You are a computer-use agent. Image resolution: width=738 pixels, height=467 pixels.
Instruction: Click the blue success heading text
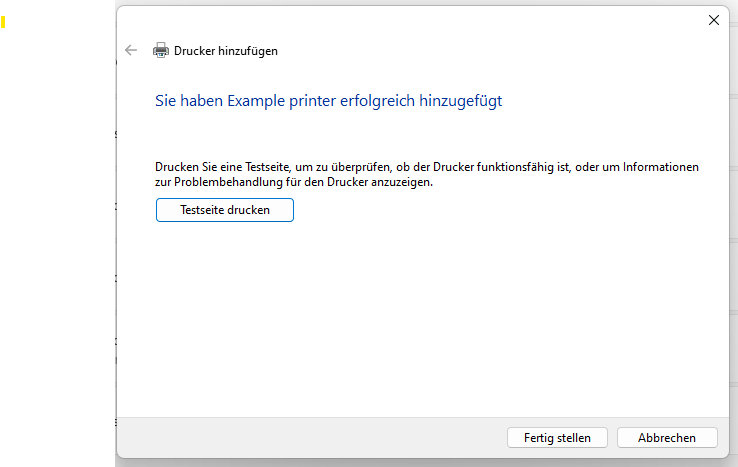click(328, 101)
